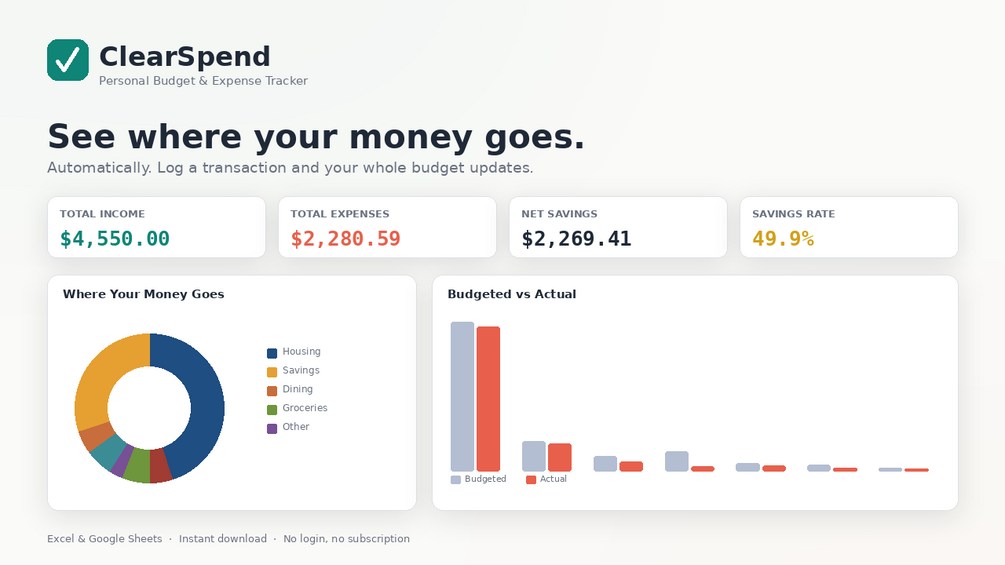Click the tallest red Actual bar
The width and height of the screenshot is (1005, 565).
pyautogui.click(x=488, y=399)
